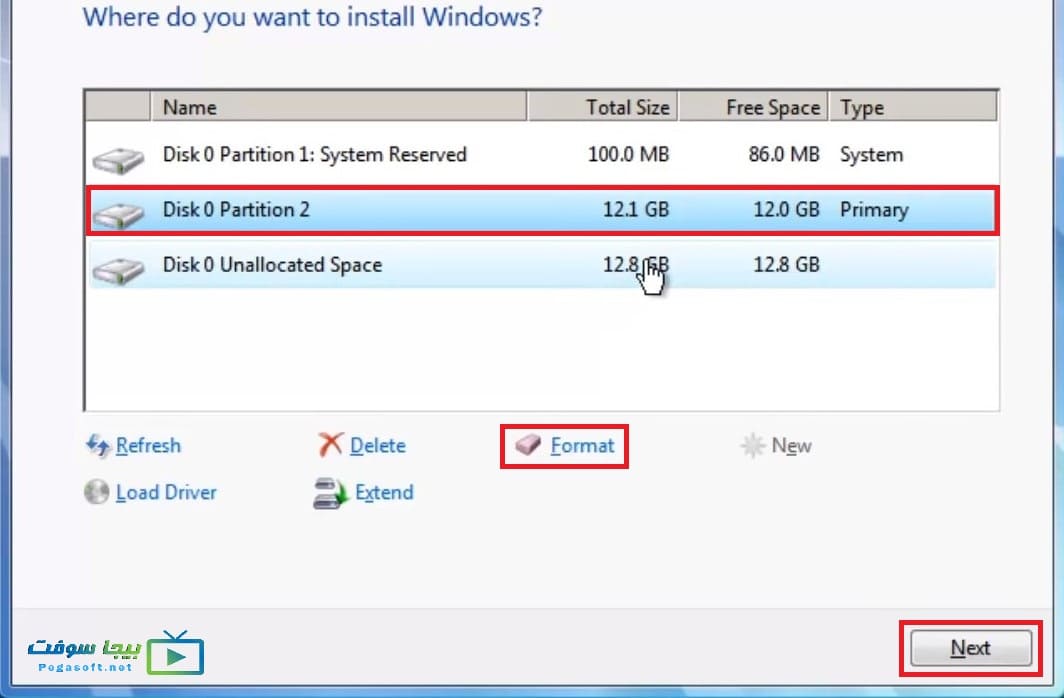Viewport: 1064px width, 698px height.
Task: Click the 12.0 GB free space cell
Action: [786, 210]
